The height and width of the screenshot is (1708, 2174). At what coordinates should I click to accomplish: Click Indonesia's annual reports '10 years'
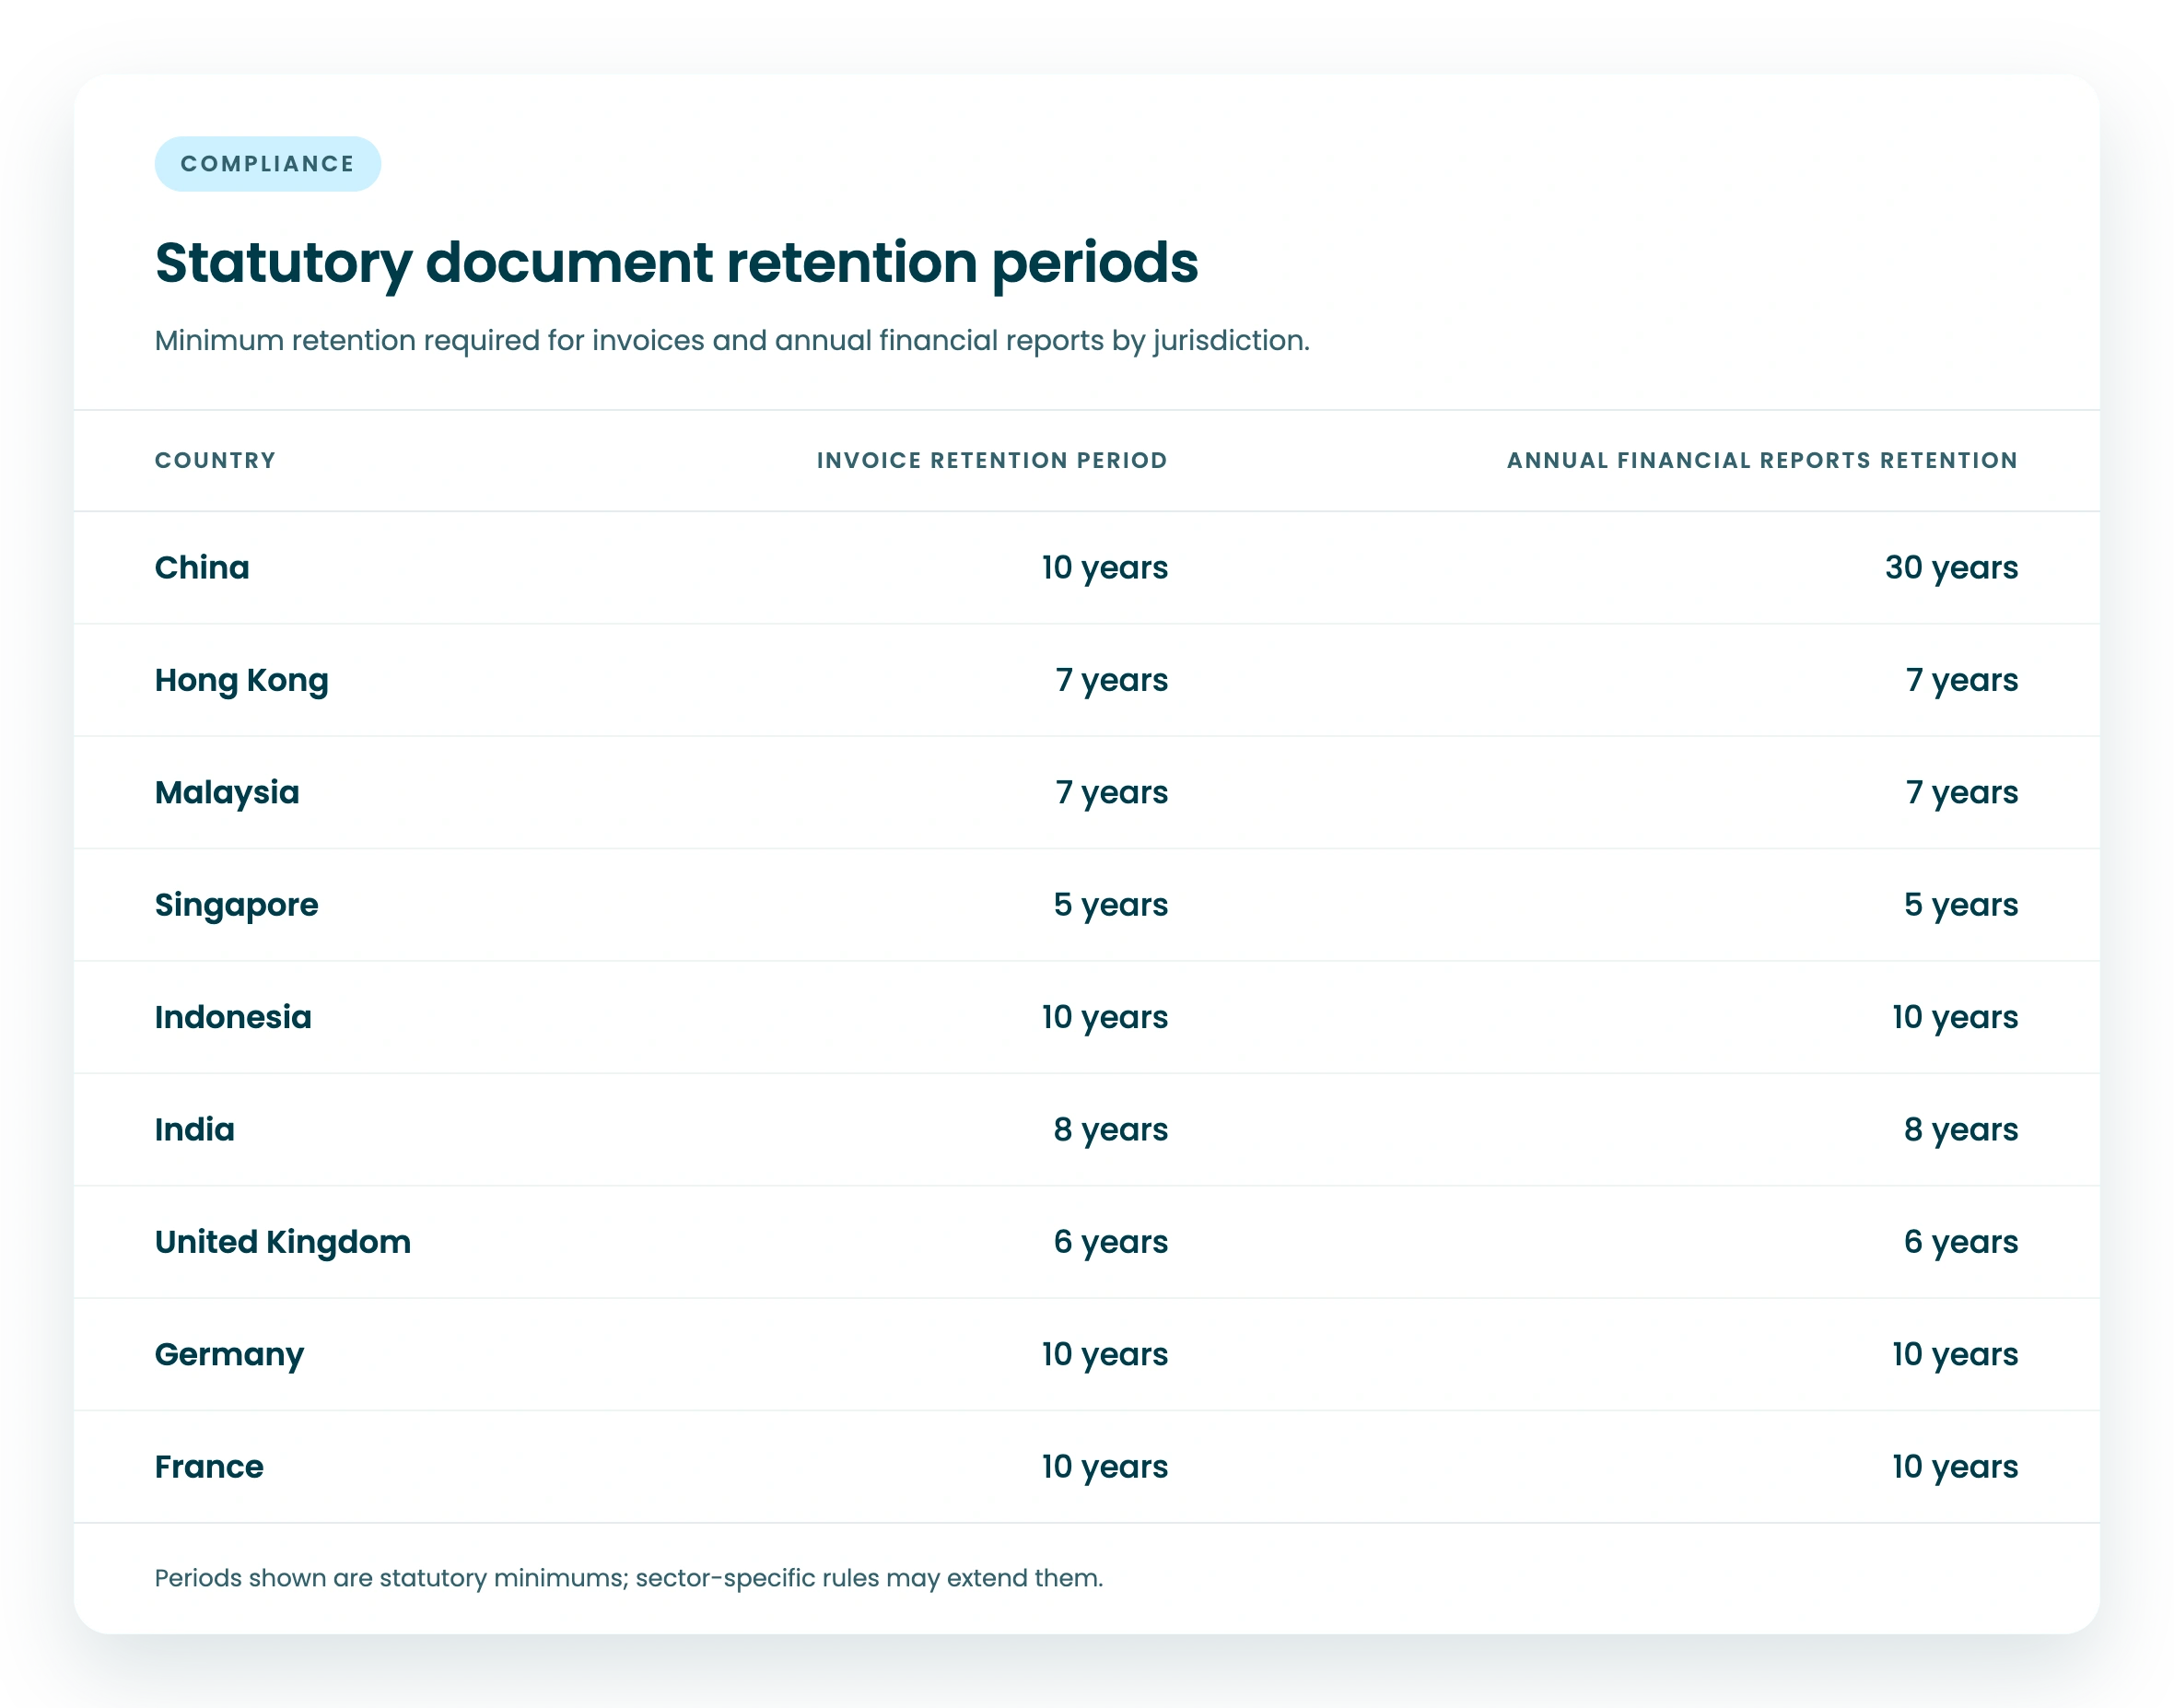(1955, 1017)
